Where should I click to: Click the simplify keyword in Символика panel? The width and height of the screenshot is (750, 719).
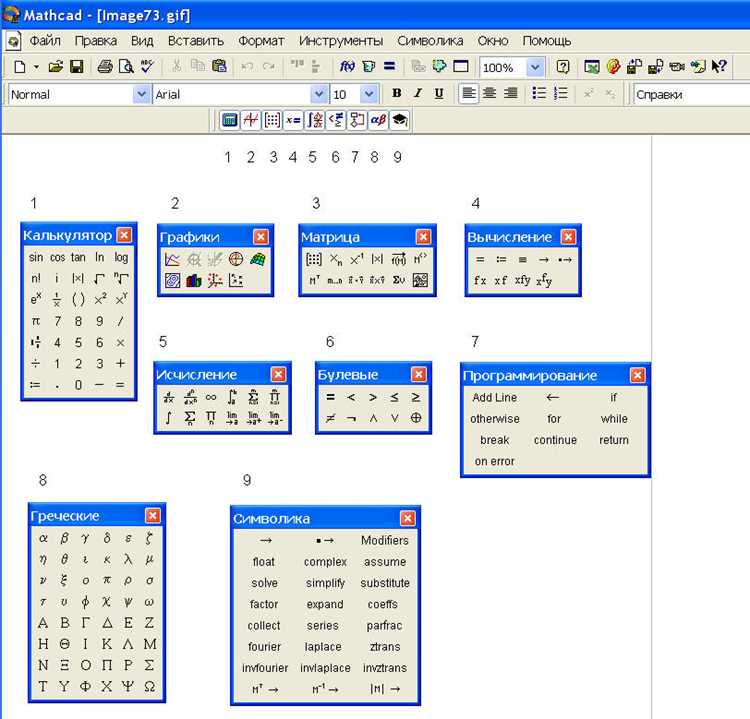(325, 583)
